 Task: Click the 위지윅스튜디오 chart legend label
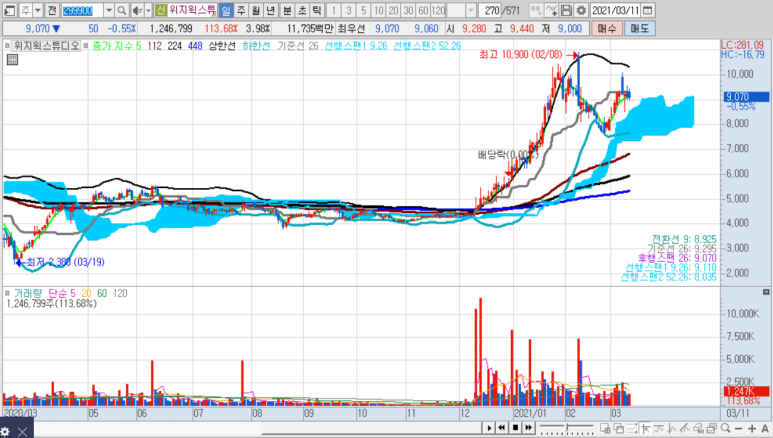pos(46,46)
